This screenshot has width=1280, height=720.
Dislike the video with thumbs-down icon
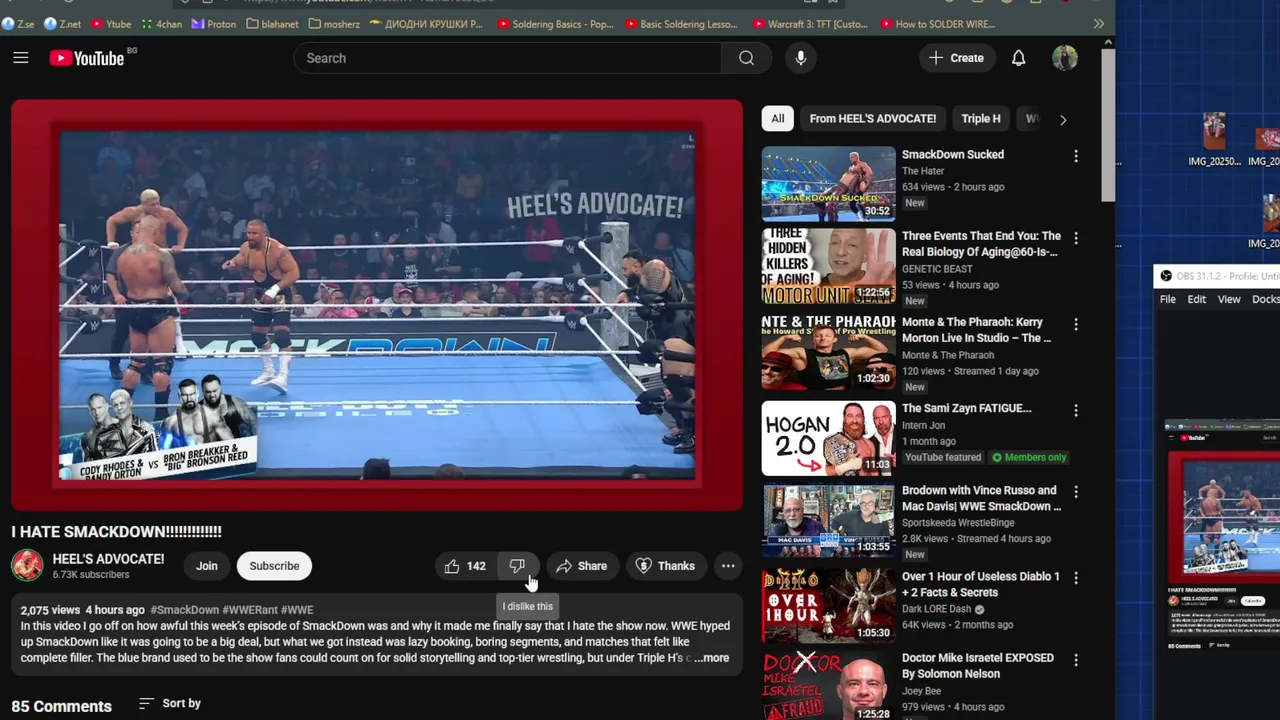tap(517, 566)
